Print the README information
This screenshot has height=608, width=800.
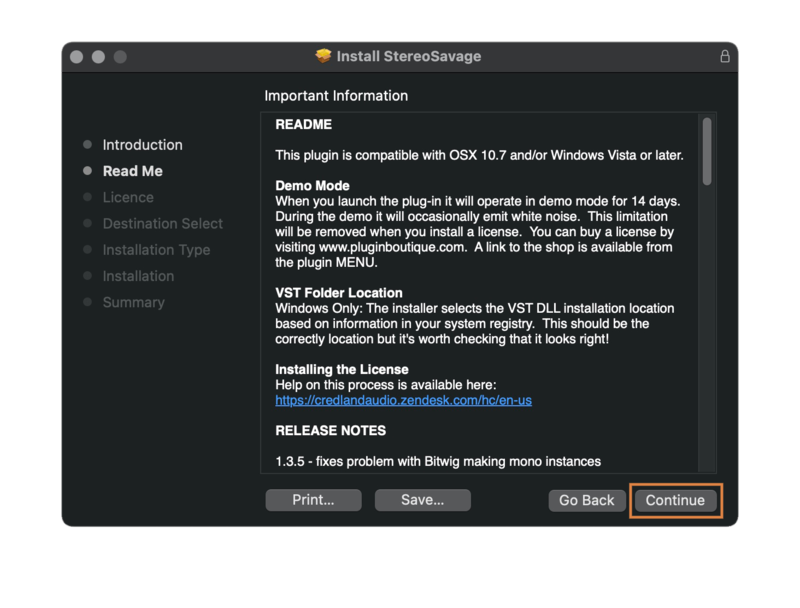(x=313, y=500)
